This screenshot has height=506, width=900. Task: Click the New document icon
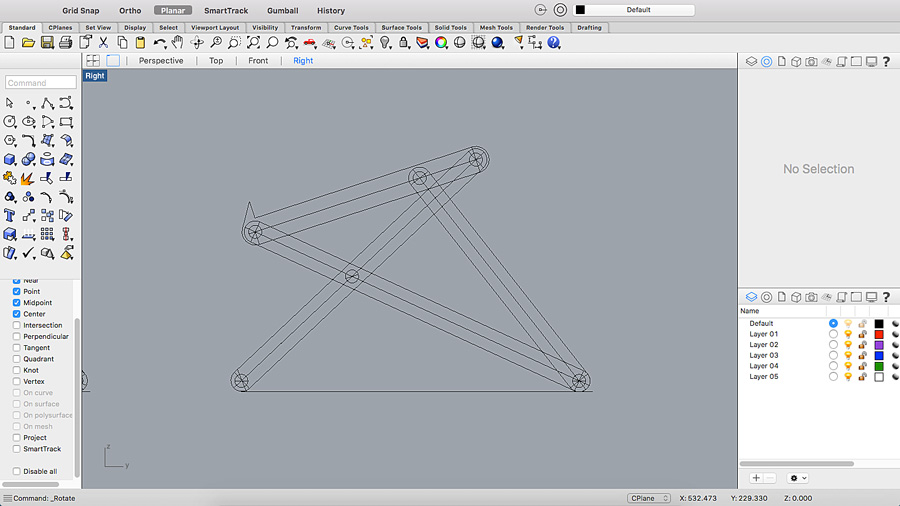tap(9, 42)
